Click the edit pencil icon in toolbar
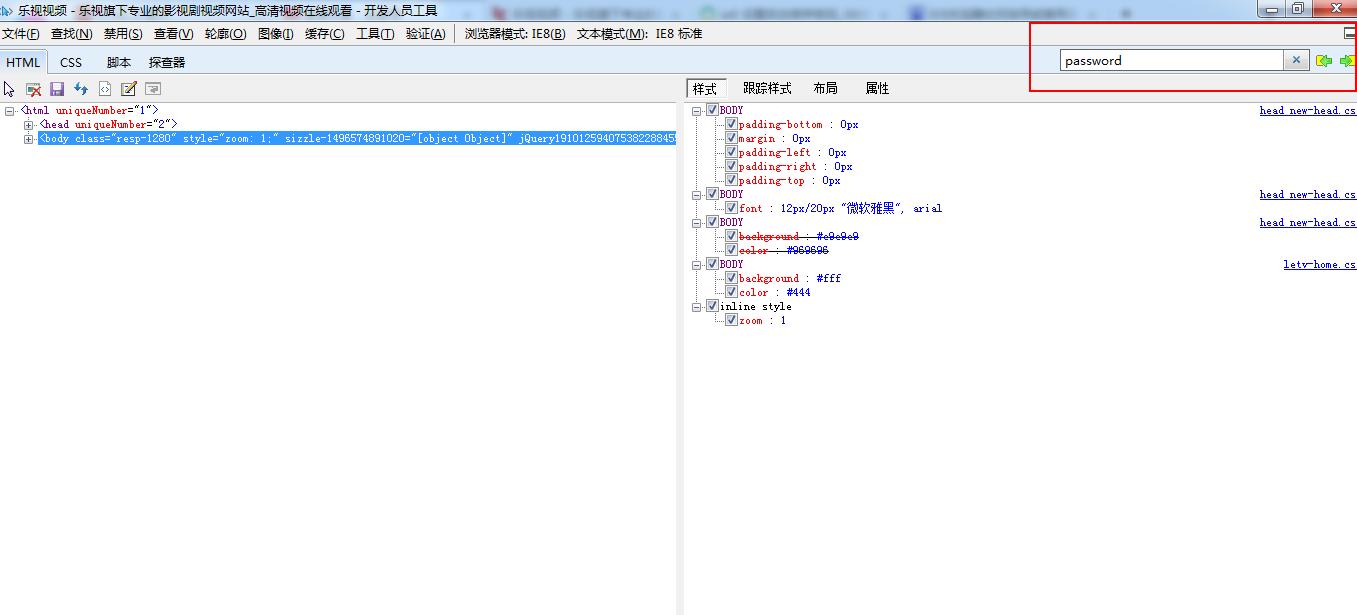The width and height of the screenshot is (1357, 615). [129, 89]
